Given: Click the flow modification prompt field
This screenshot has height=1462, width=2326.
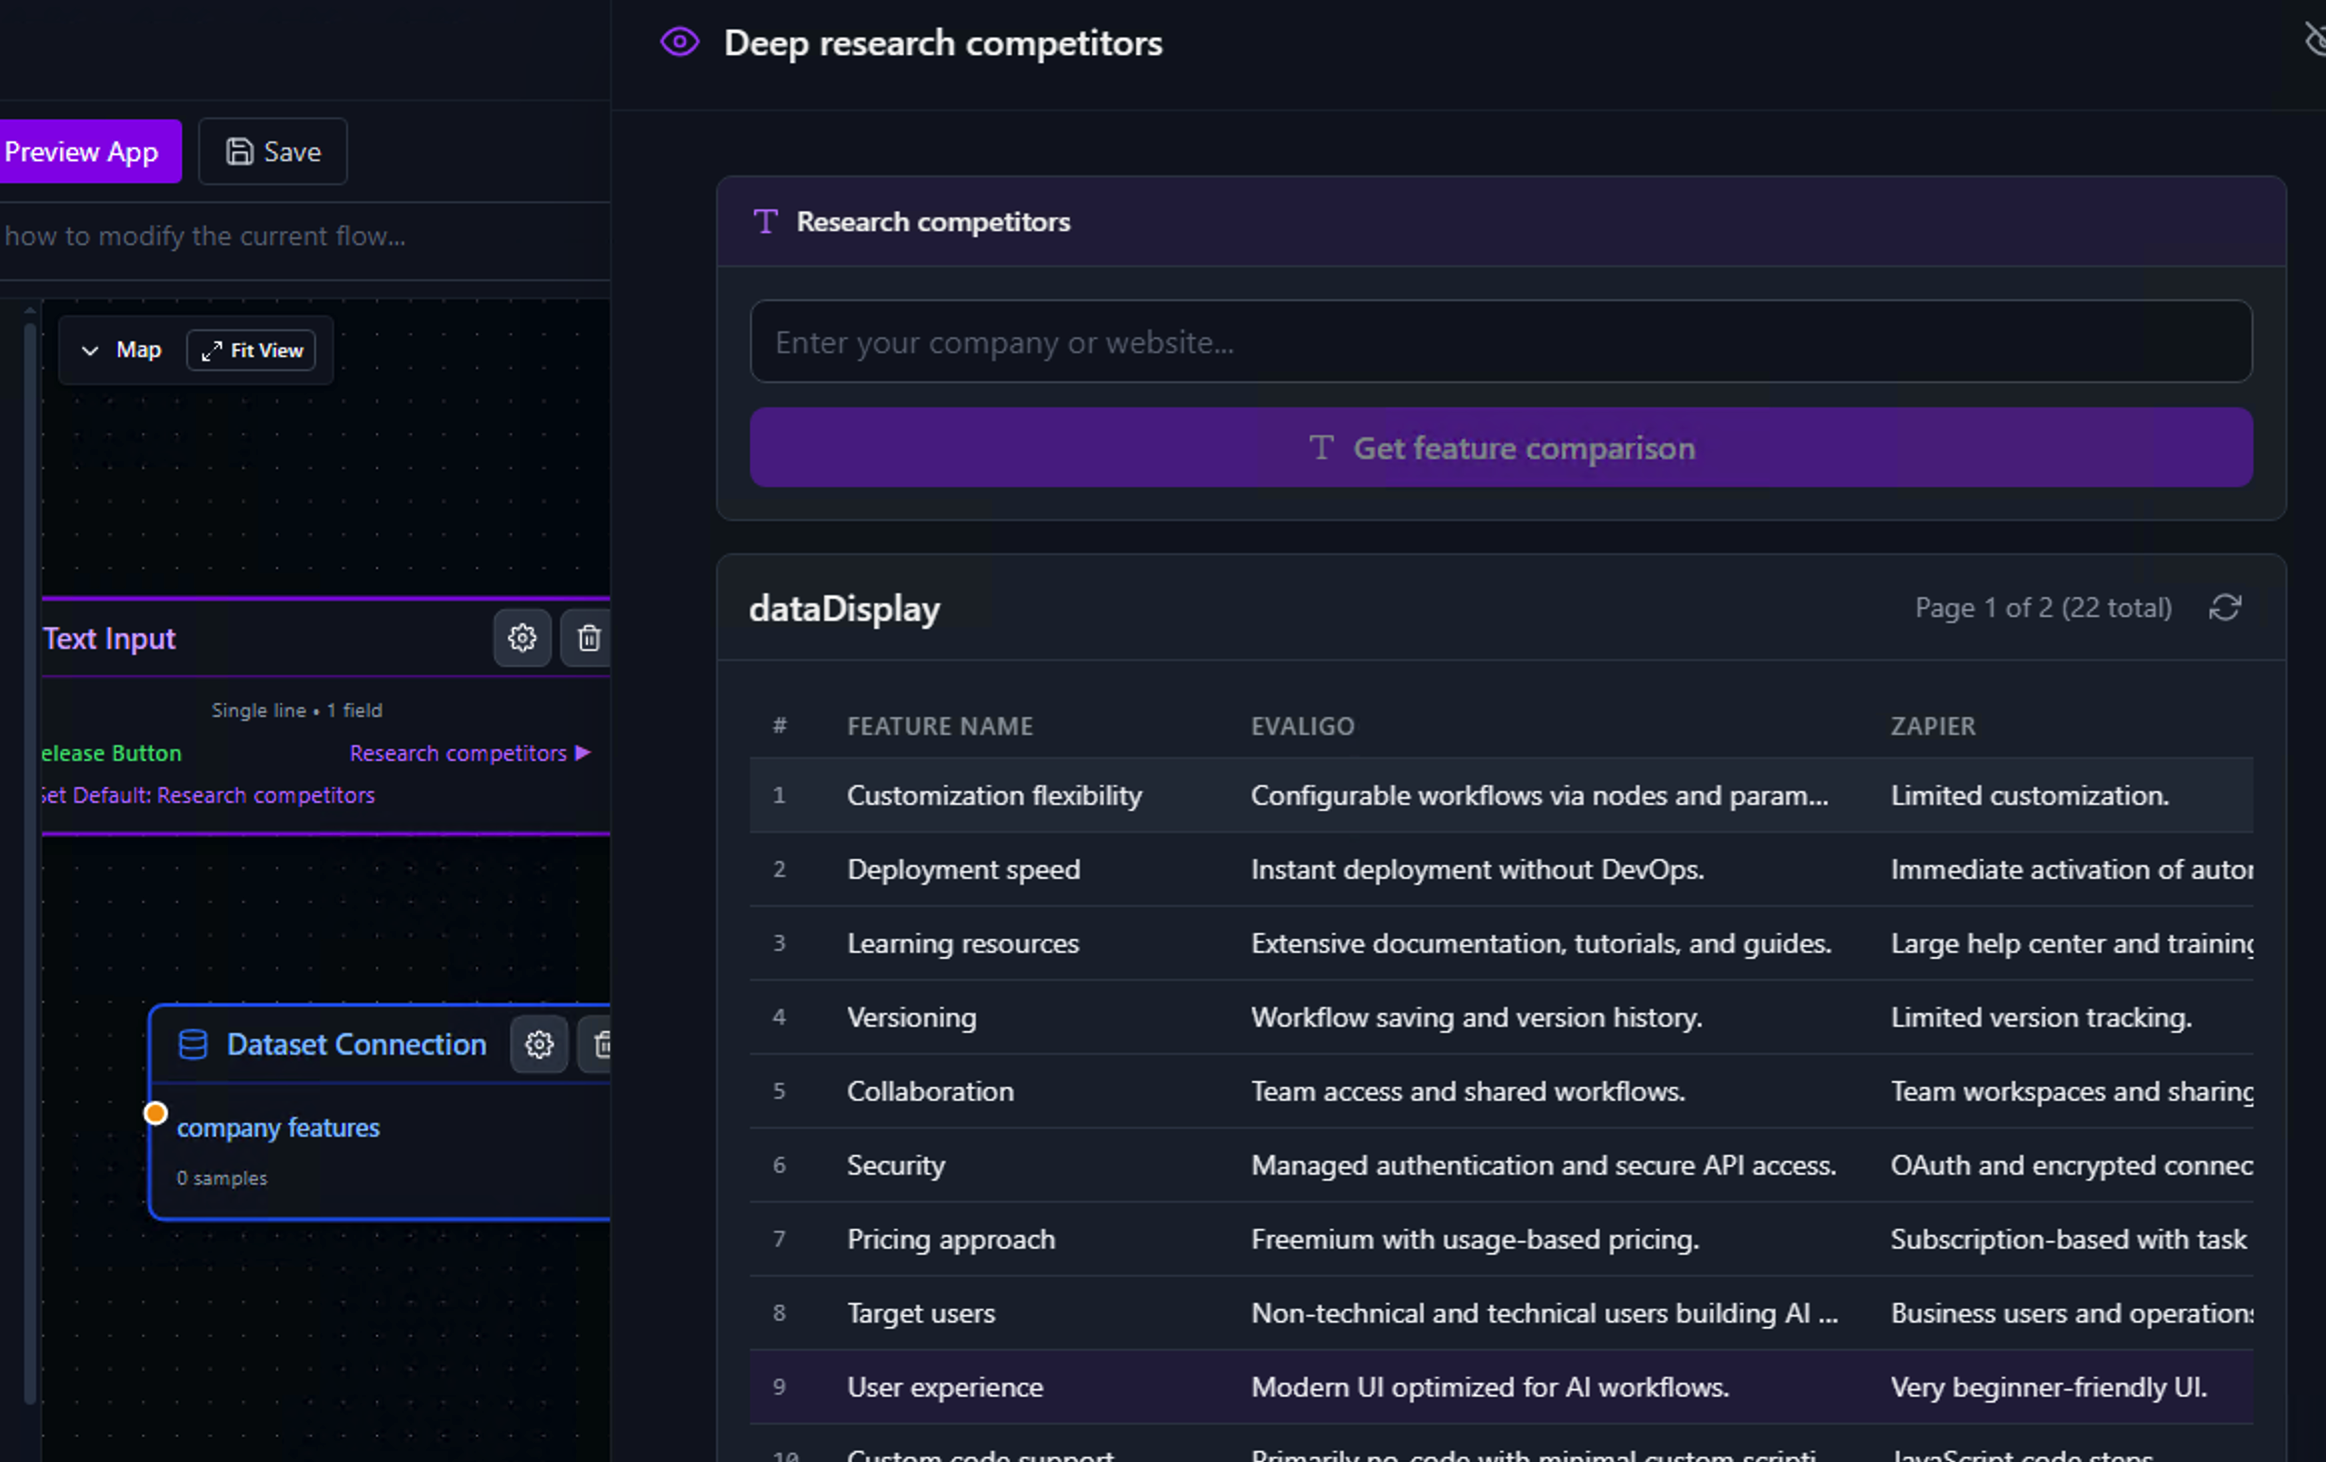Looking at the screenshot, I should point(300,236).
